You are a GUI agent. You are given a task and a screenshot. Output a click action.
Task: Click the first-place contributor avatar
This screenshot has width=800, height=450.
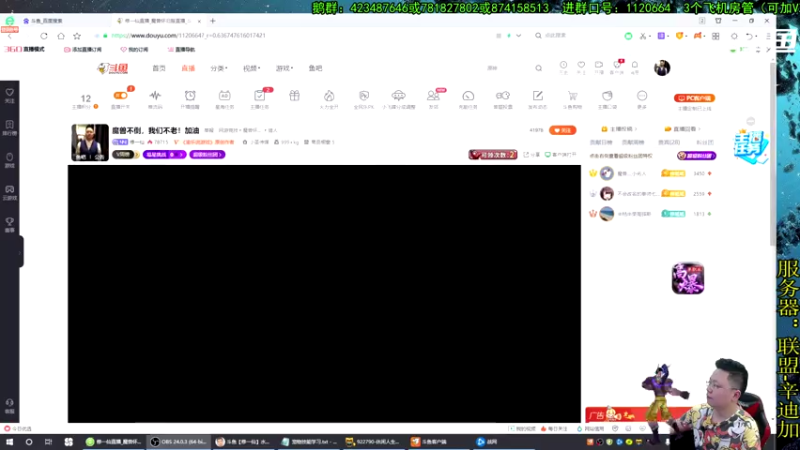pyautogui.click(x=607, y=173)
